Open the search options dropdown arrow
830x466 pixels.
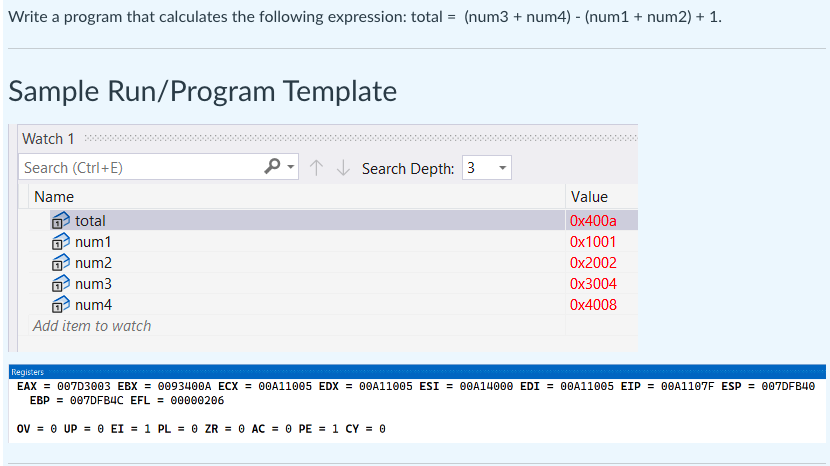(x=291, y=167)
